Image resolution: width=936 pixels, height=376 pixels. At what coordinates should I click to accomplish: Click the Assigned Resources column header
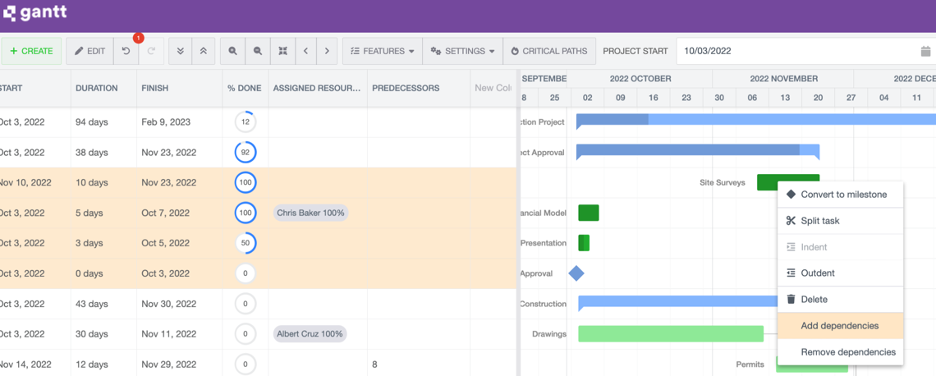tap(318, 88)
